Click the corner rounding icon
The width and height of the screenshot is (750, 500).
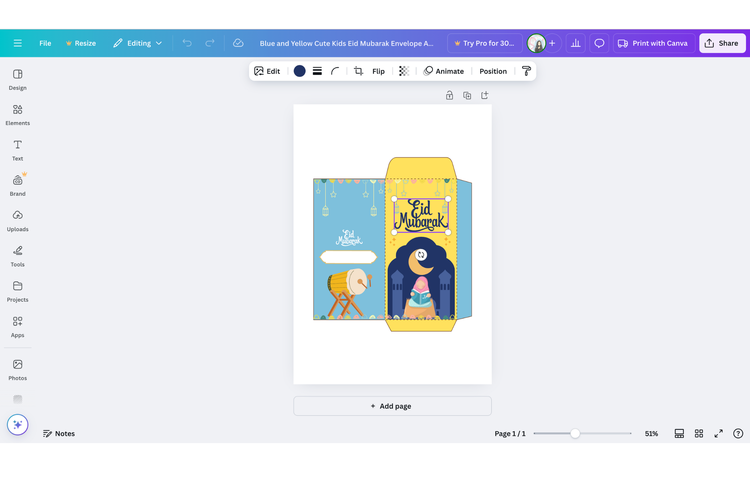[335, 71]
